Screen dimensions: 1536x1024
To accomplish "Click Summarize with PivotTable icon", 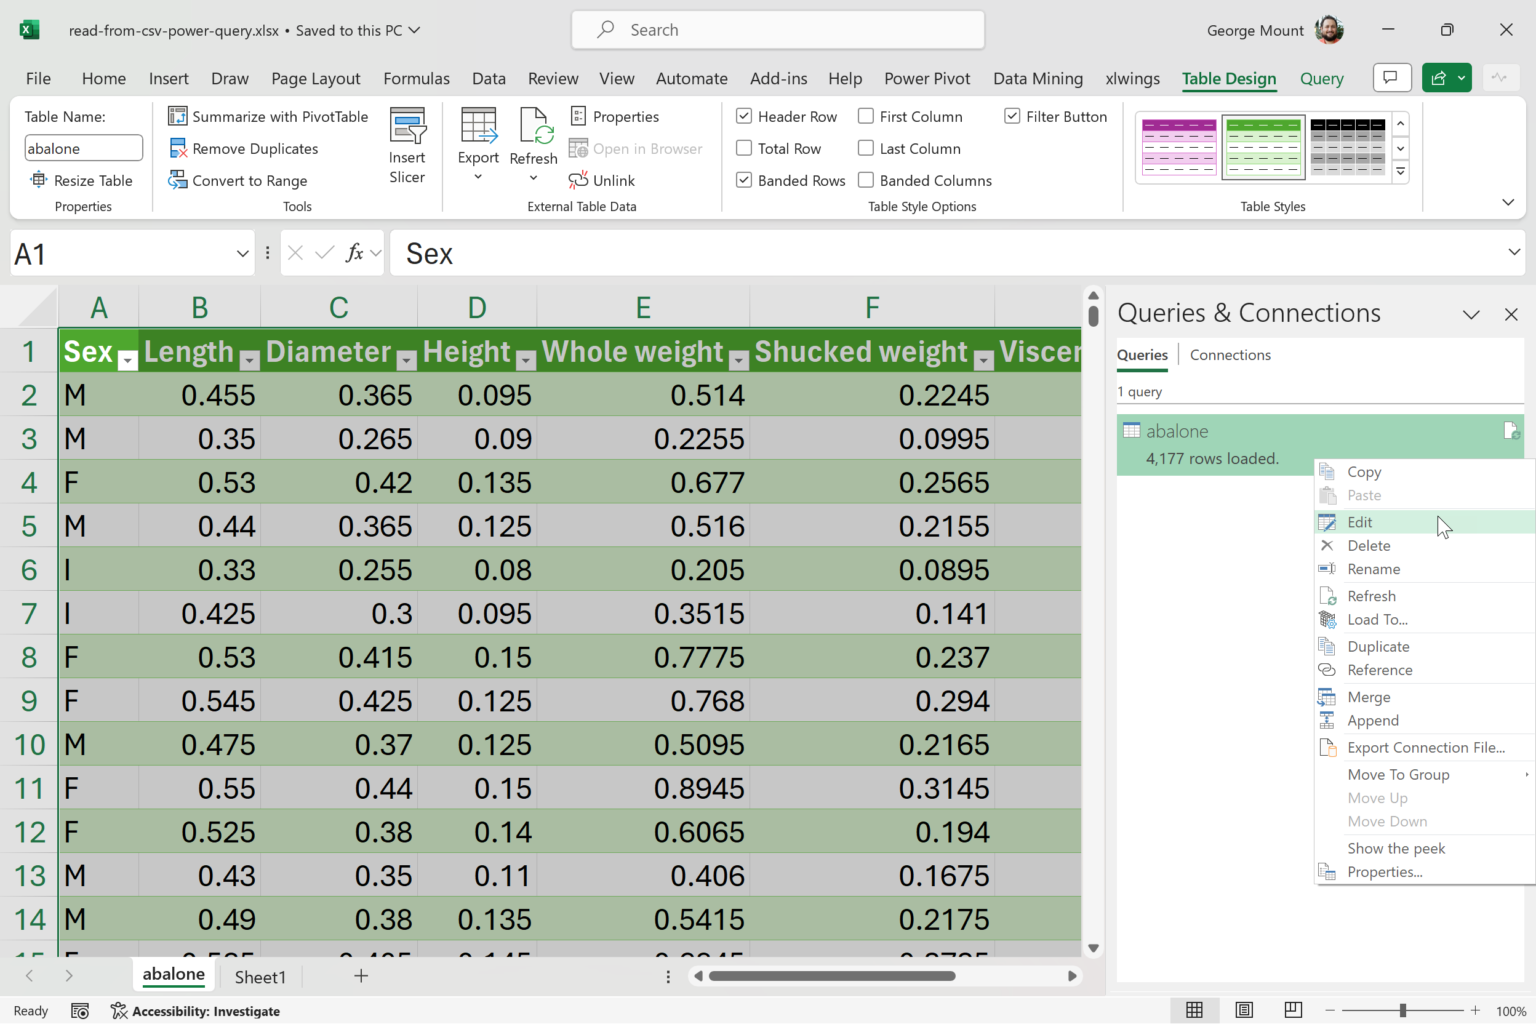I will tap(178, 116).
